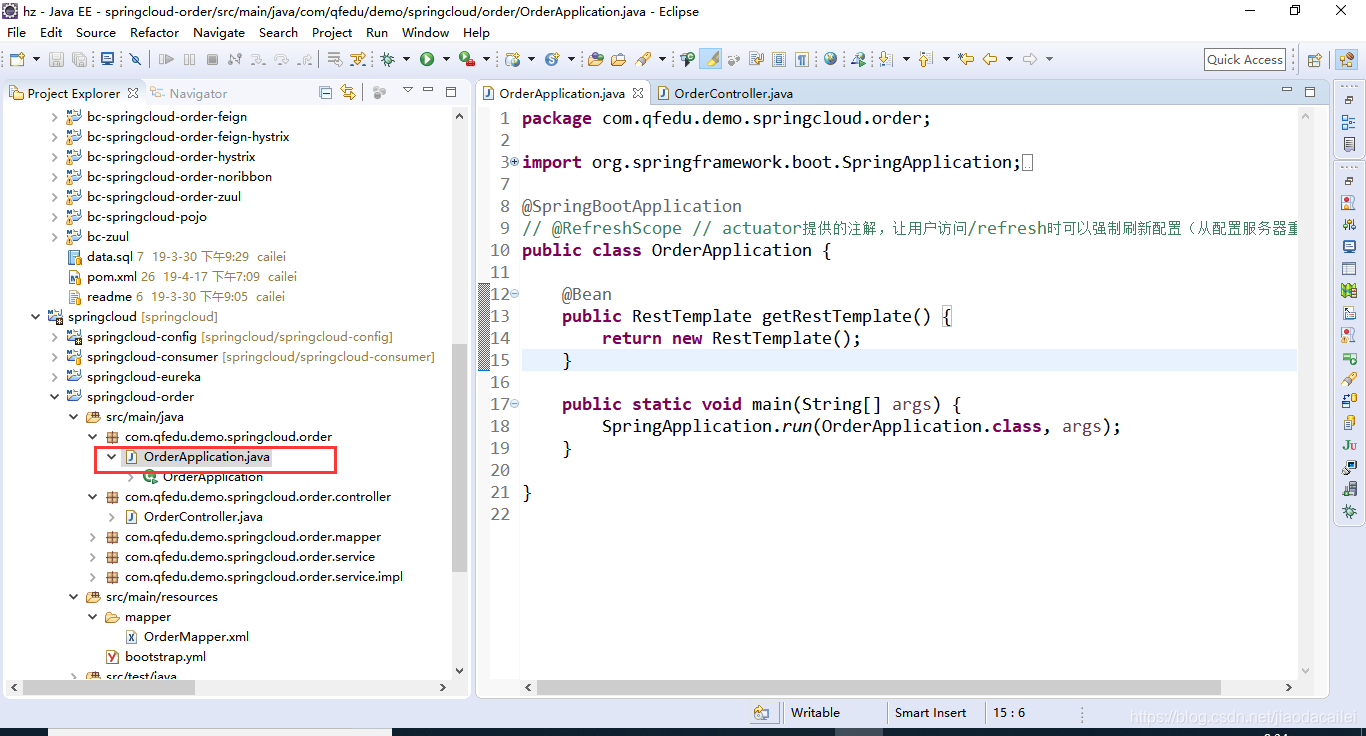This screenshot has width=1366, height=736.
Task: Open Project Explorer View Menu triangle
Action: [407, 92]
